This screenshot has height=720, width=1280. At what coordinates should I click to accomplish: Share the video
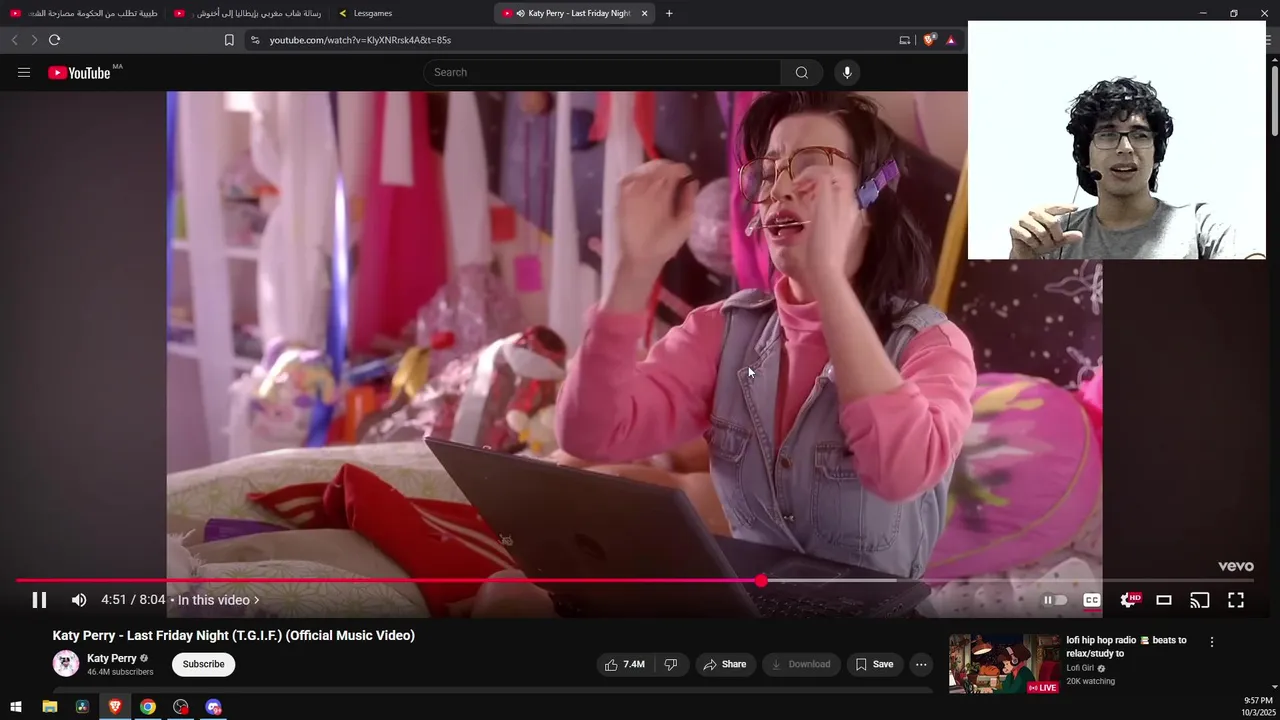tap(725, 664)
